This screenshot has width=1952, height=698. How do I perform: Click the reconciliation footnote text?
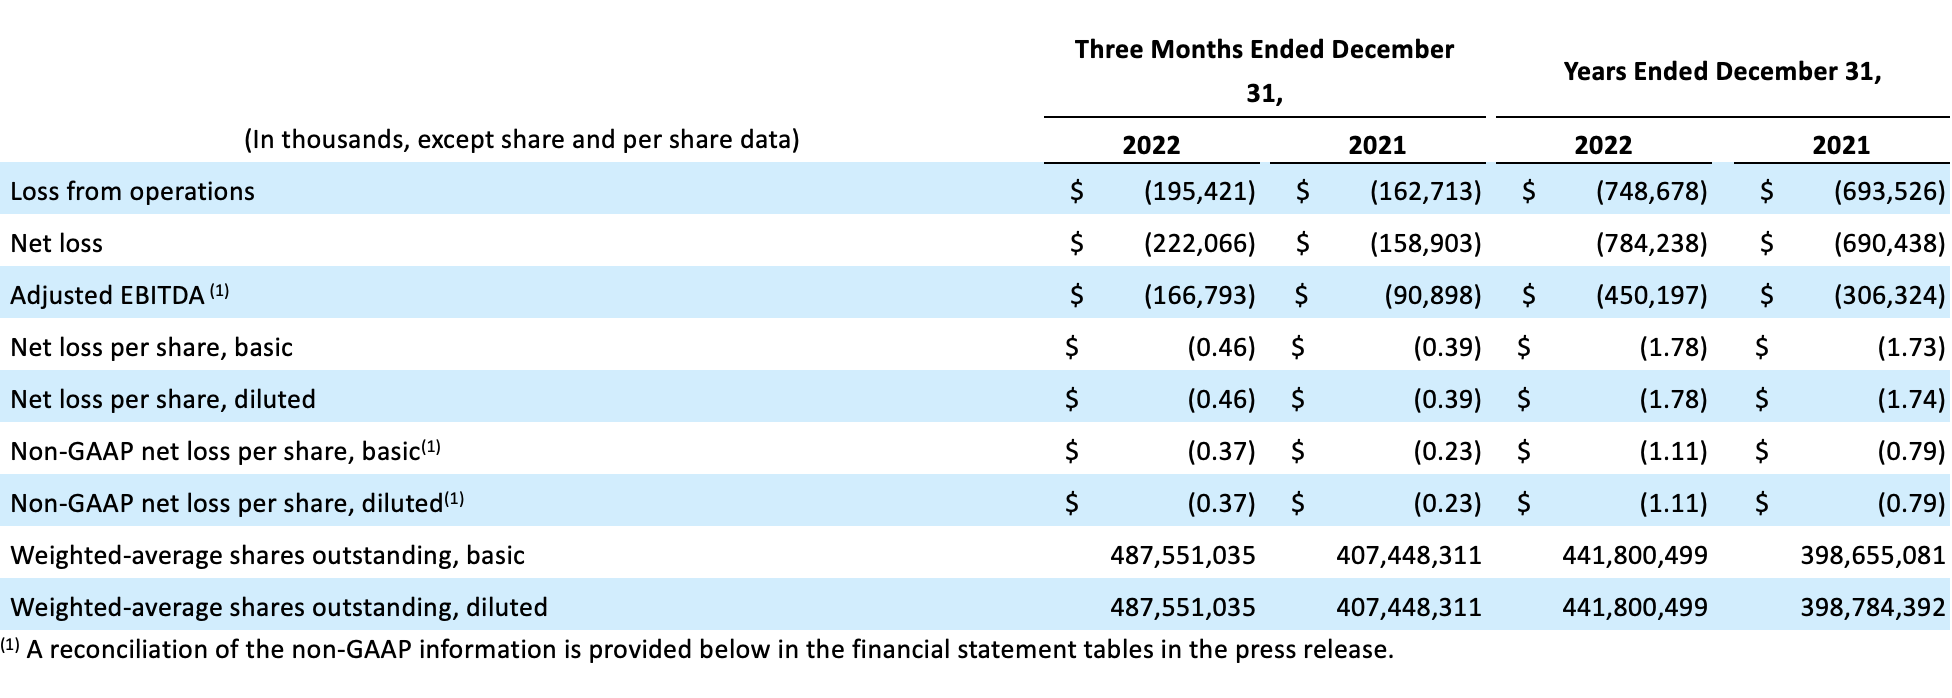[x=697, y=649]
